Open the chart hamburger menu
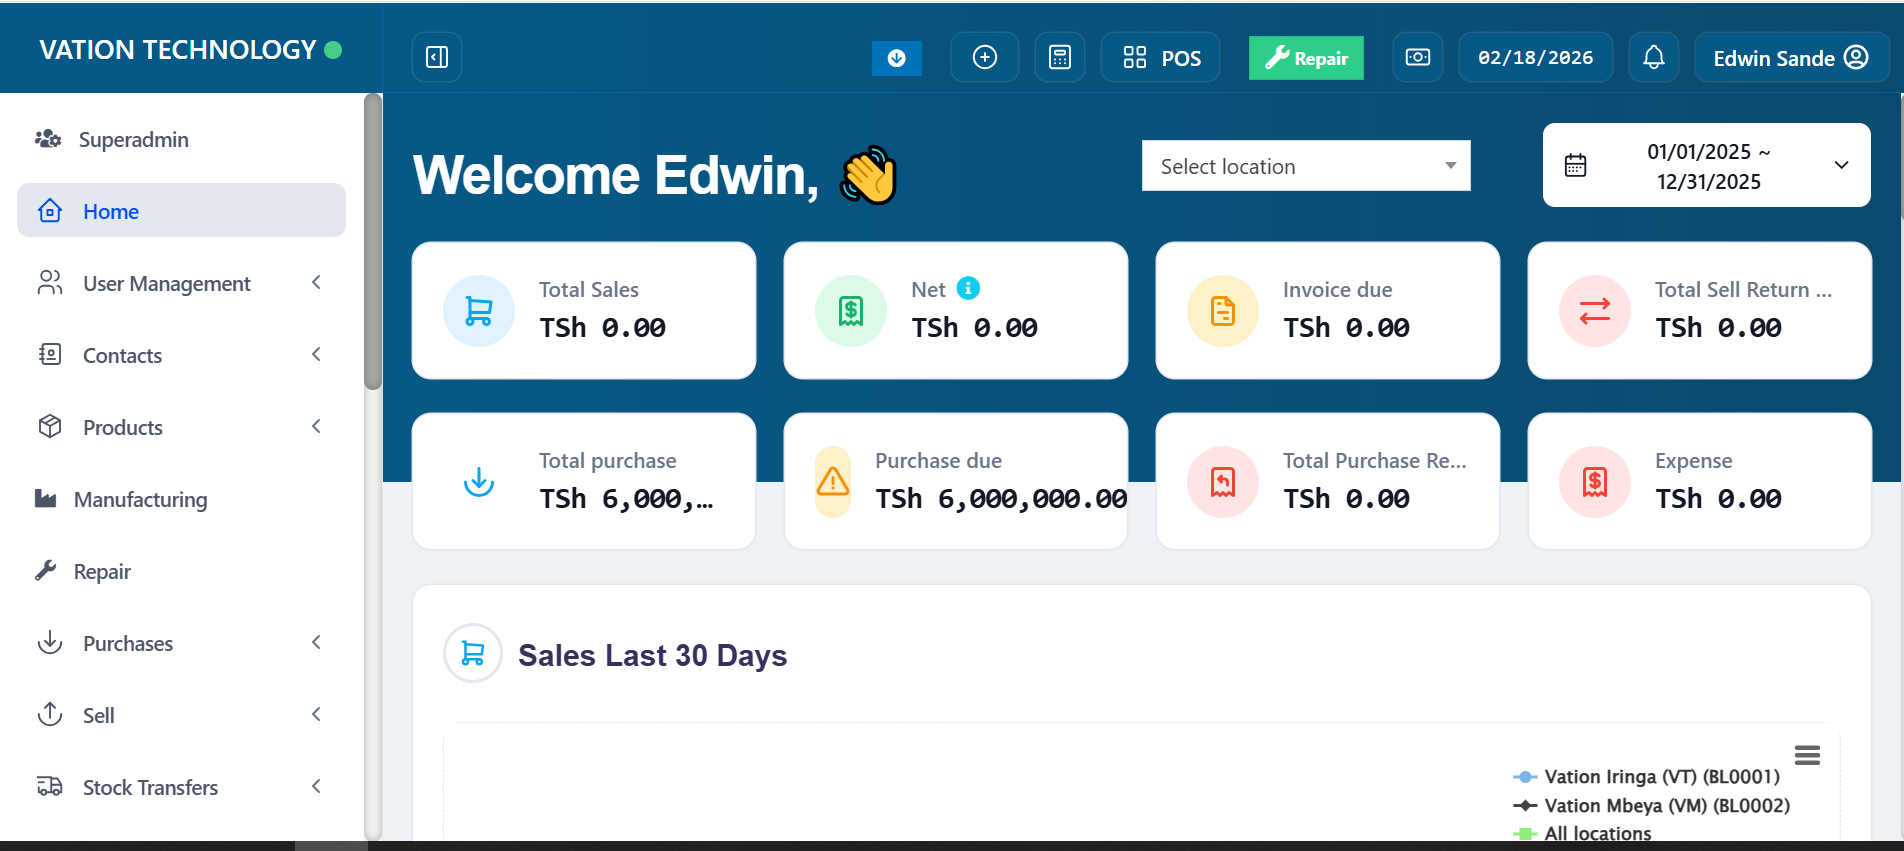1904x851 pixels. 1806,755
